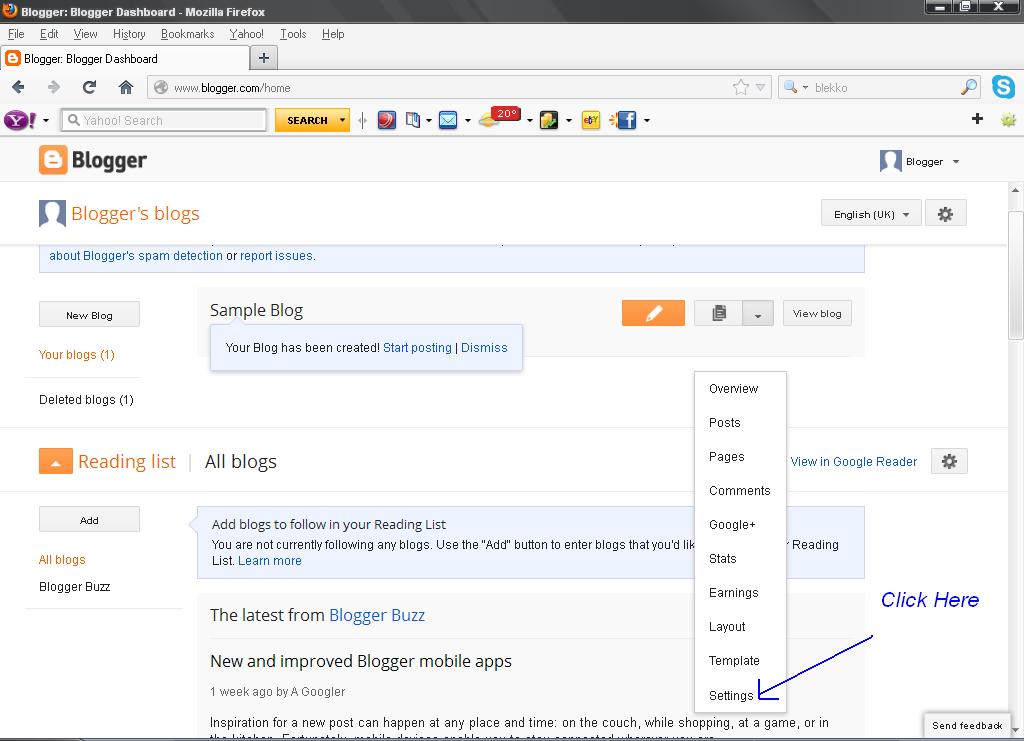Image resolution: width=1026 pixels, height=741 pixels.
Task: Open the dropdown arrow next to Yahoo logo
Action: point(46,120)
